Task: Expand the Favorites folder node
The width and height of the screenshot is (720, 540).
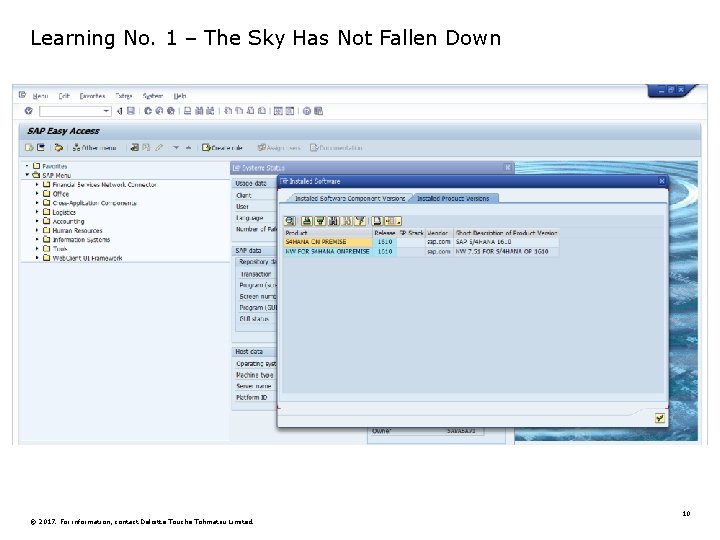Action: click(27, 166)
